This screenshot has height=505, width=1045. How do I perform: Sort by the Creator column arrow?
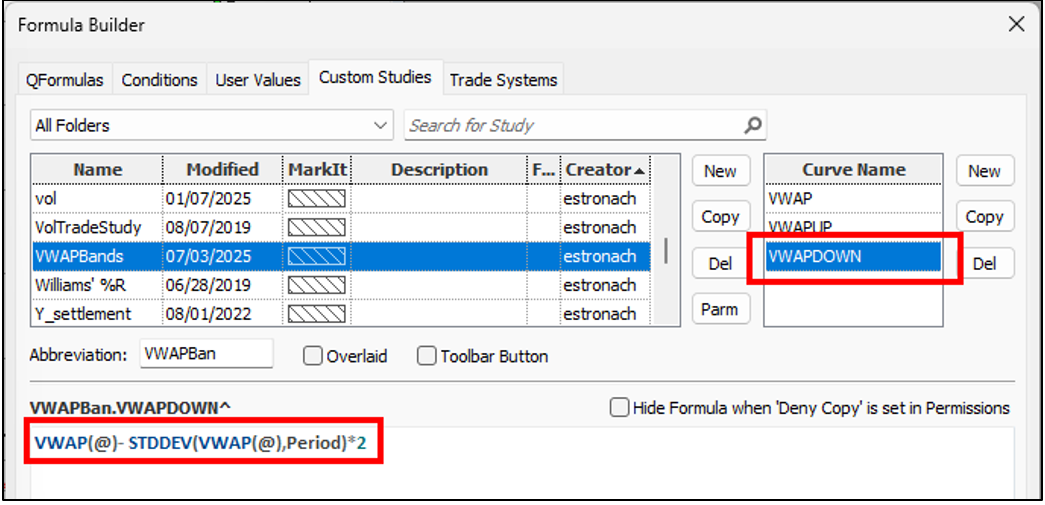click(640, 171)
